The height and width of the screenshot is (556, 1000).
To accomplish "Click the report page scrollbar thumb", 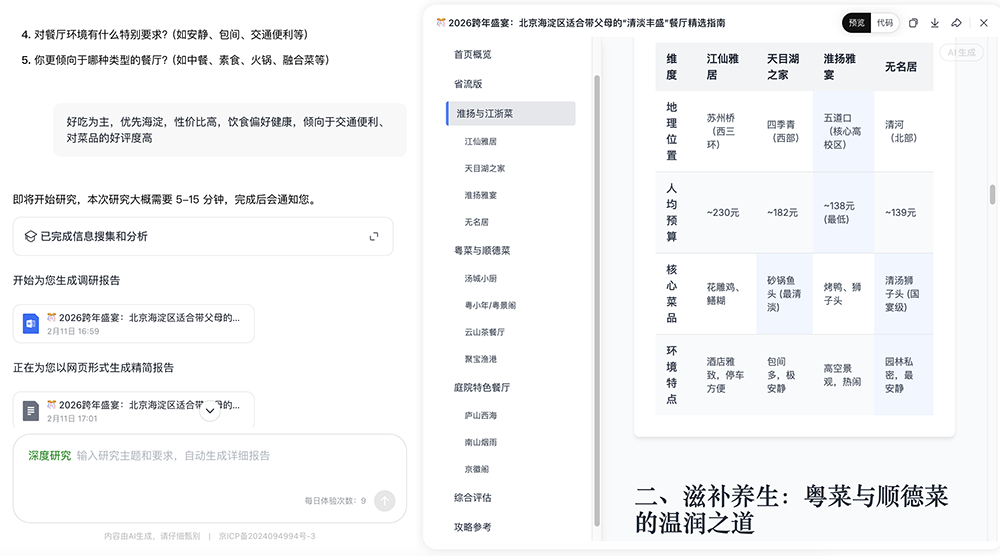I will (x=992, y=194).
